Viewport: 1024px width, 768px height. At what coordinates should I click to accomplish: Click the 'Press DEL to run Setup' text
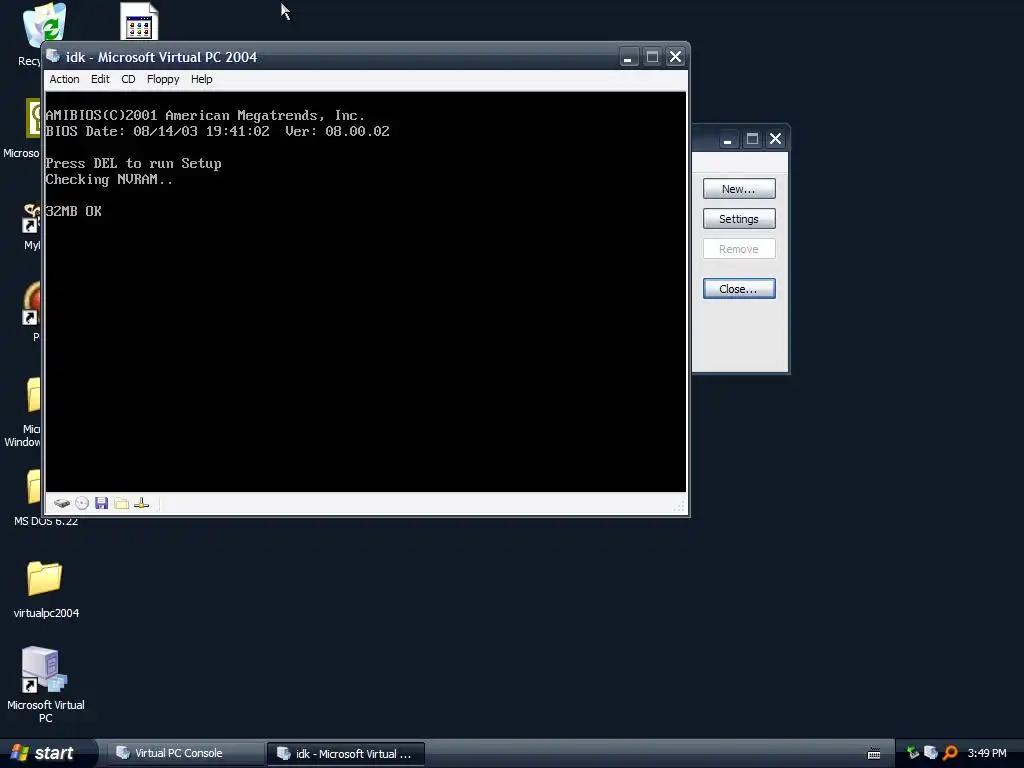tap(133, 163)
